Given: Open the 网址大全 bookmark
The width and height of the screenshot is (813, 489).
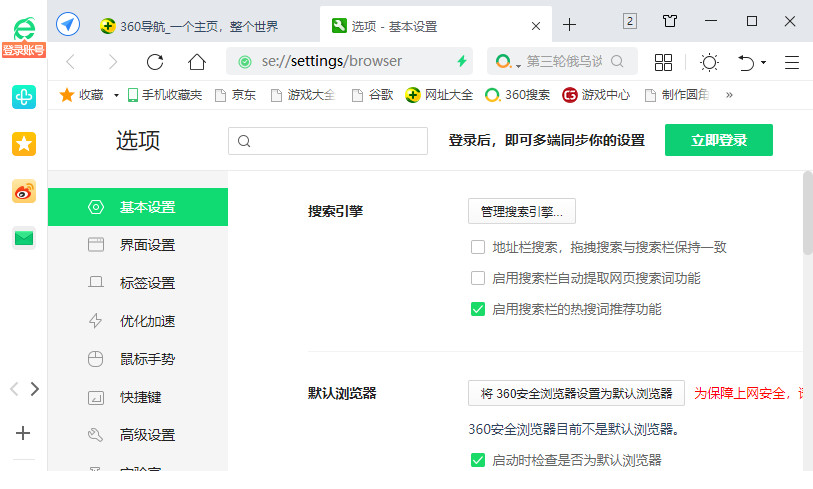Looking at the screenshot, I should 439,95.
